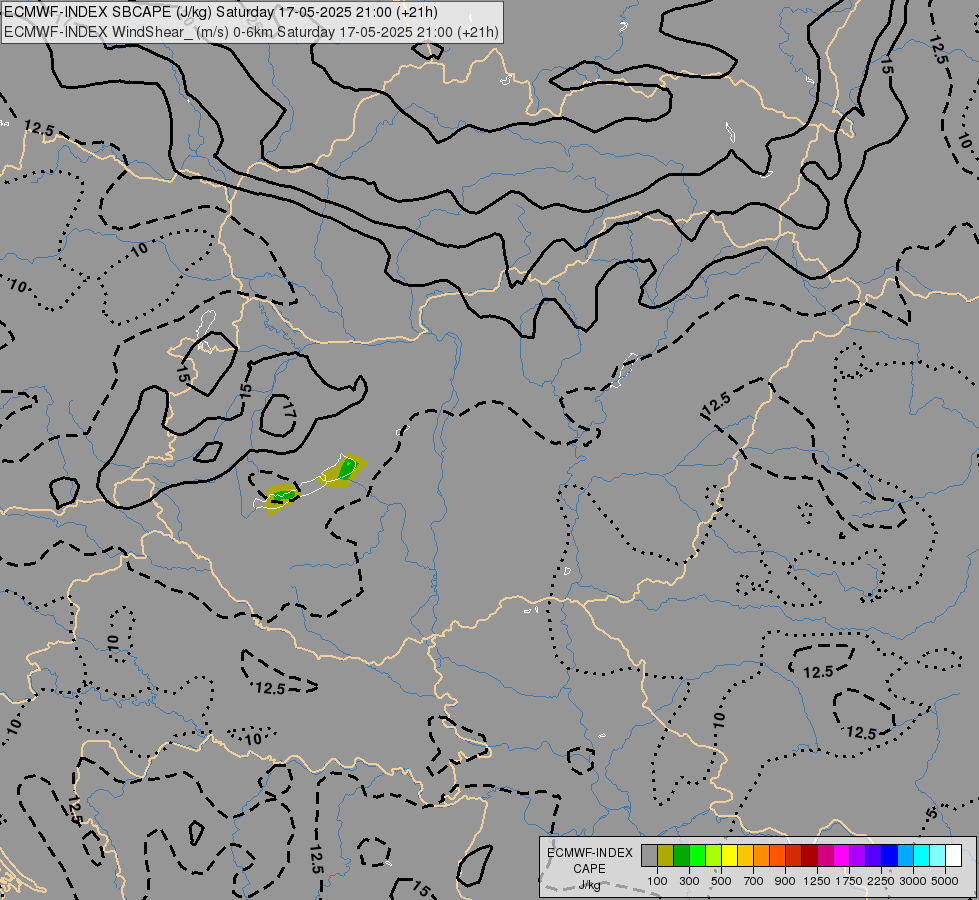This screenshot has height=900, width=979.
Task: Click the pale cyan legend swatch
Action: [938, 856]
